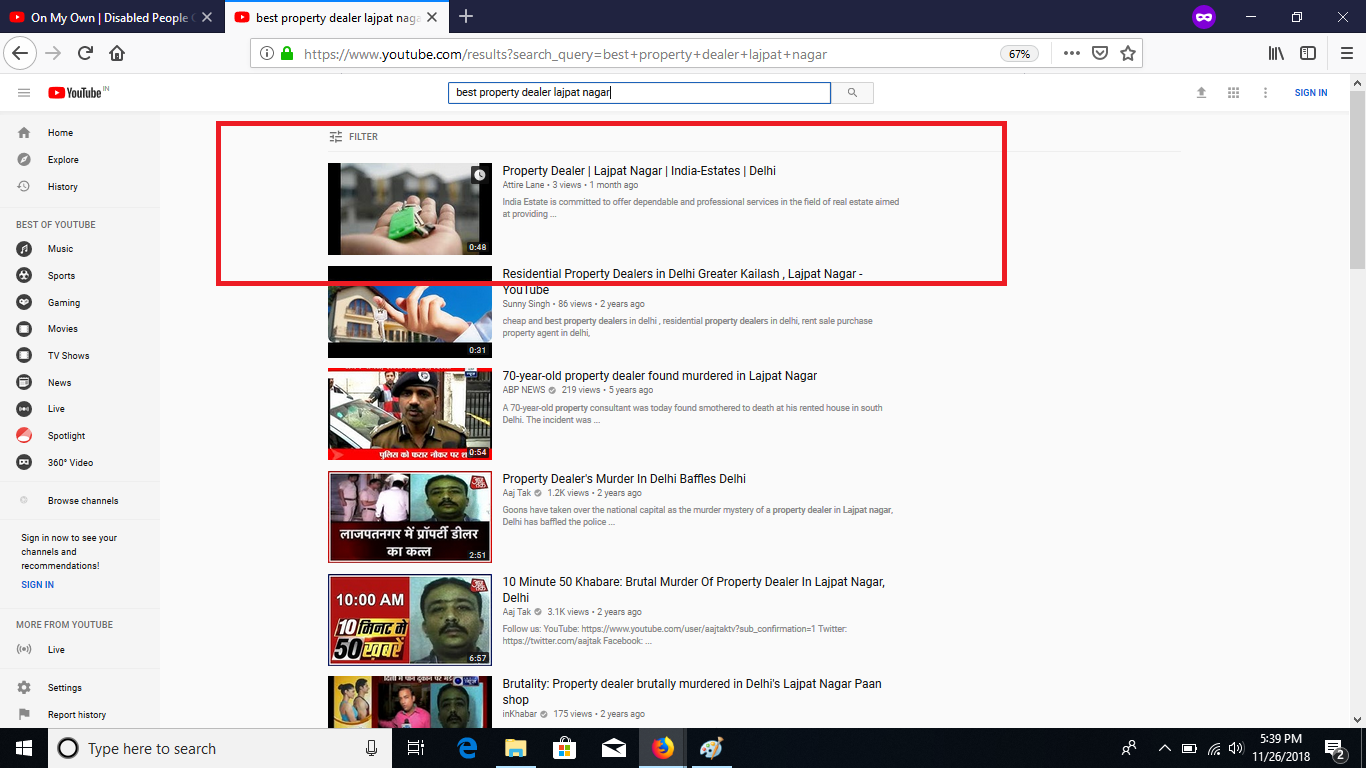Select Gaming in the sidebar
The height and width of the screenshot is (768, 1366).
coord(64,302)
